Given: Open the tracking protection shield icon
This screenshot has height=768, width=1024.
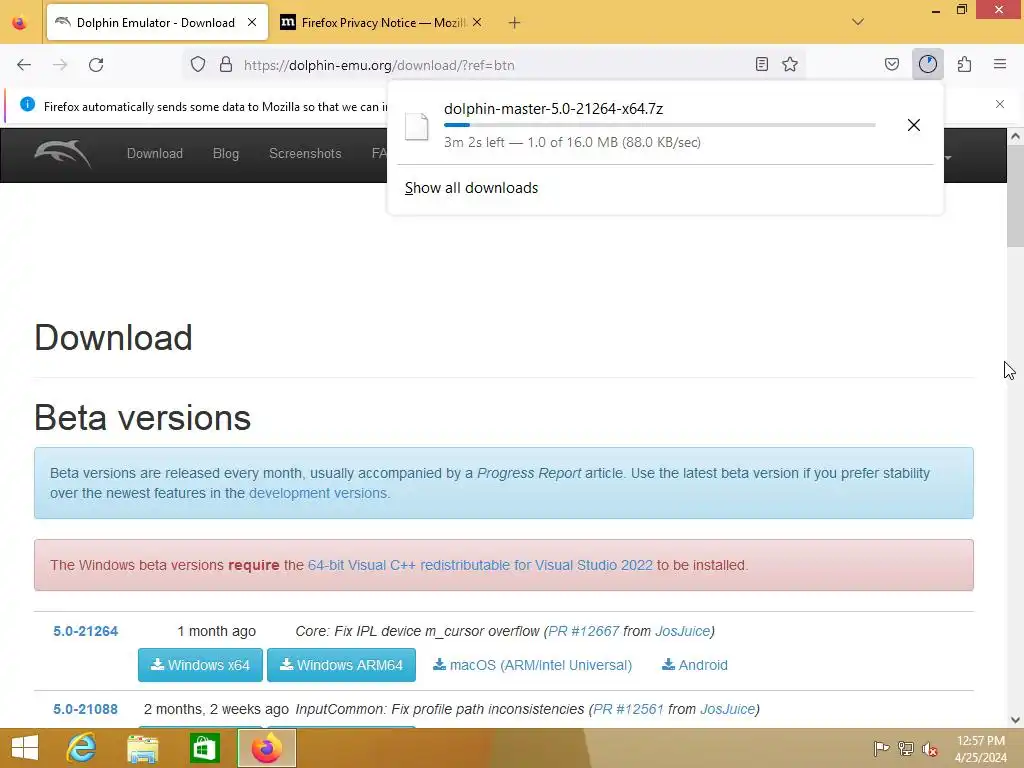Looking at the screenshot, I should [x=198, y=65].
